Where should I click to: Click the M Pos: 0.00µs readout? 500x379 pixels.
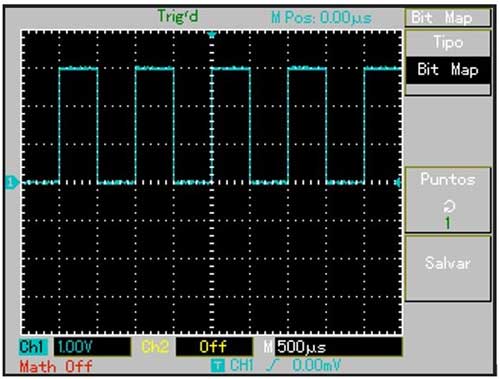pyautogui.click(x=321, y=17)
